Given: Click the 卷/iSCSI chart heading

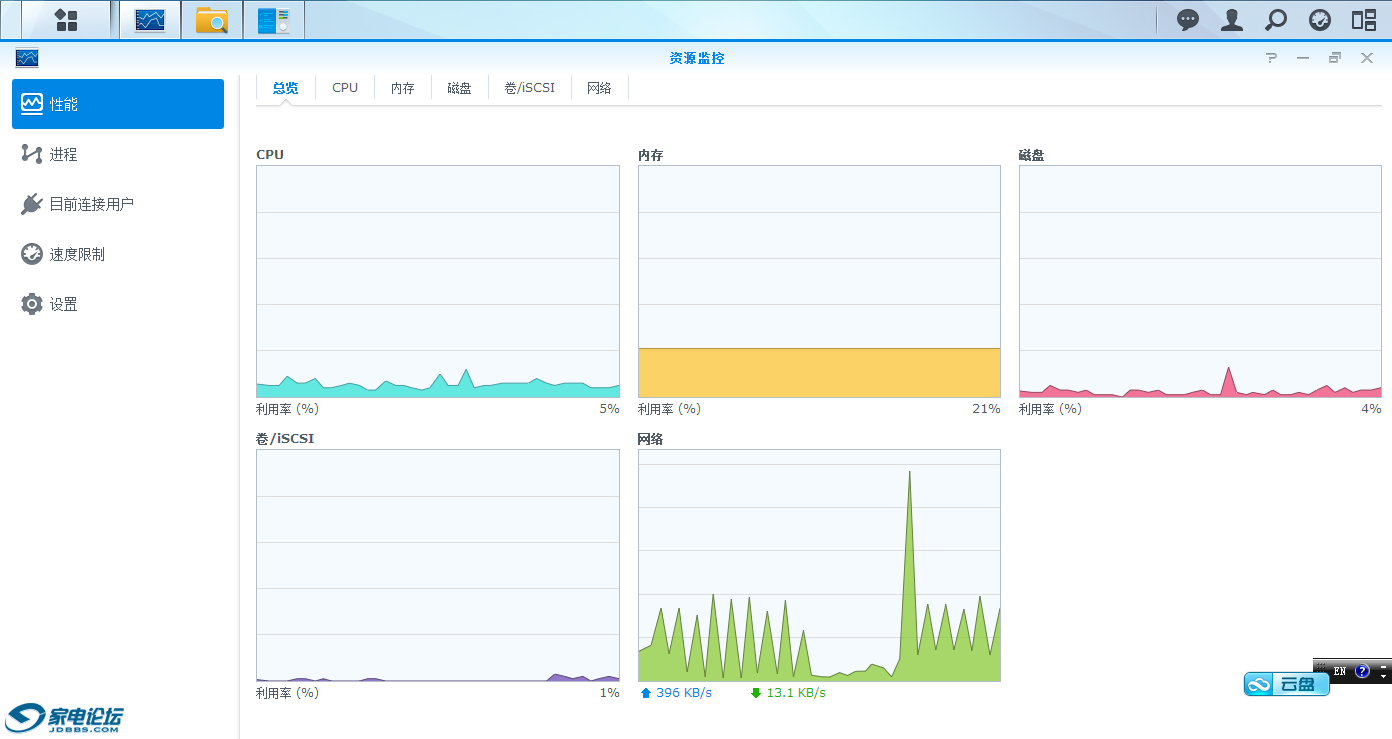Looking at the screenshot, I should click(x=285, y=439).
